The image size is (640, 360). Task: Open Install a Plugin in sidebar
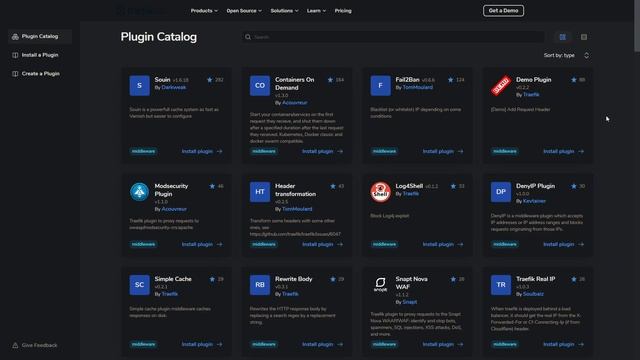40,55
